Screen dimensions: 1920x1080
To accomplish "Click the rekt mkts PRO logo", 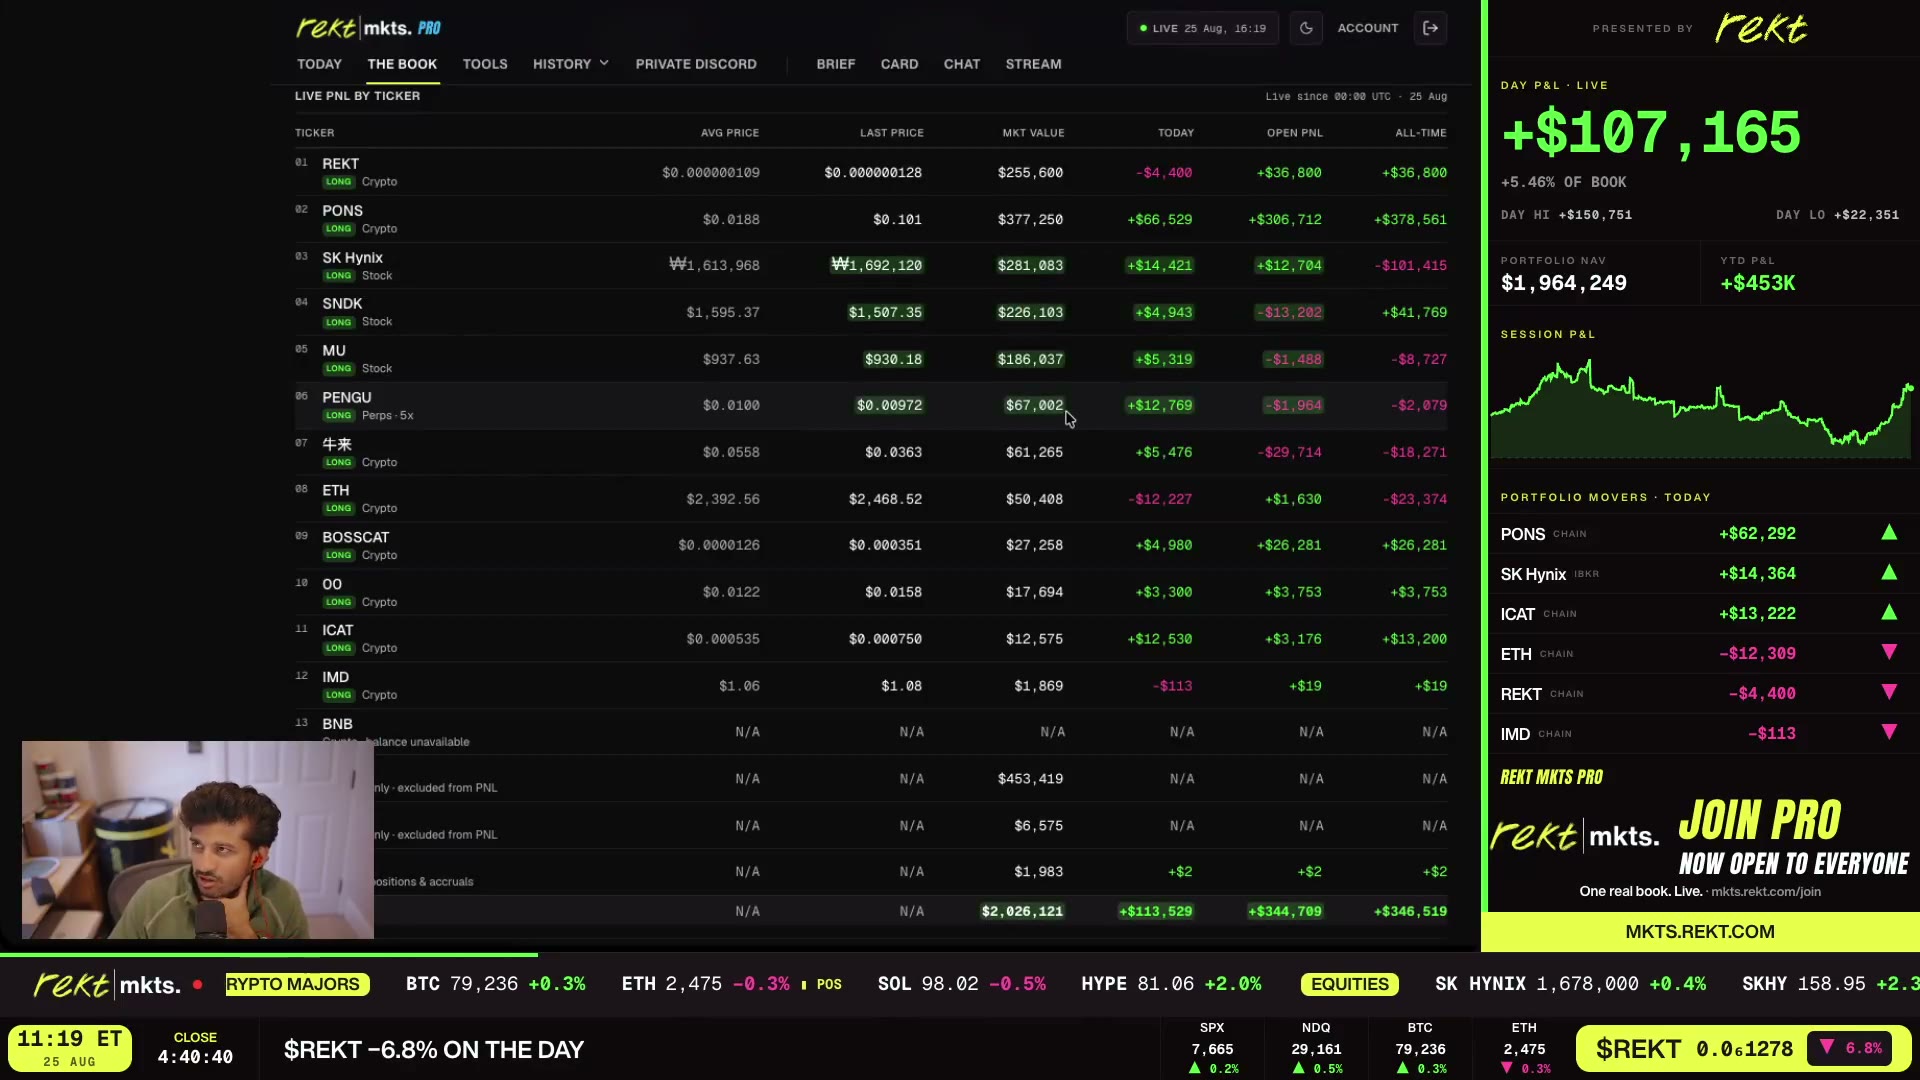I will [x=369, y=28].
